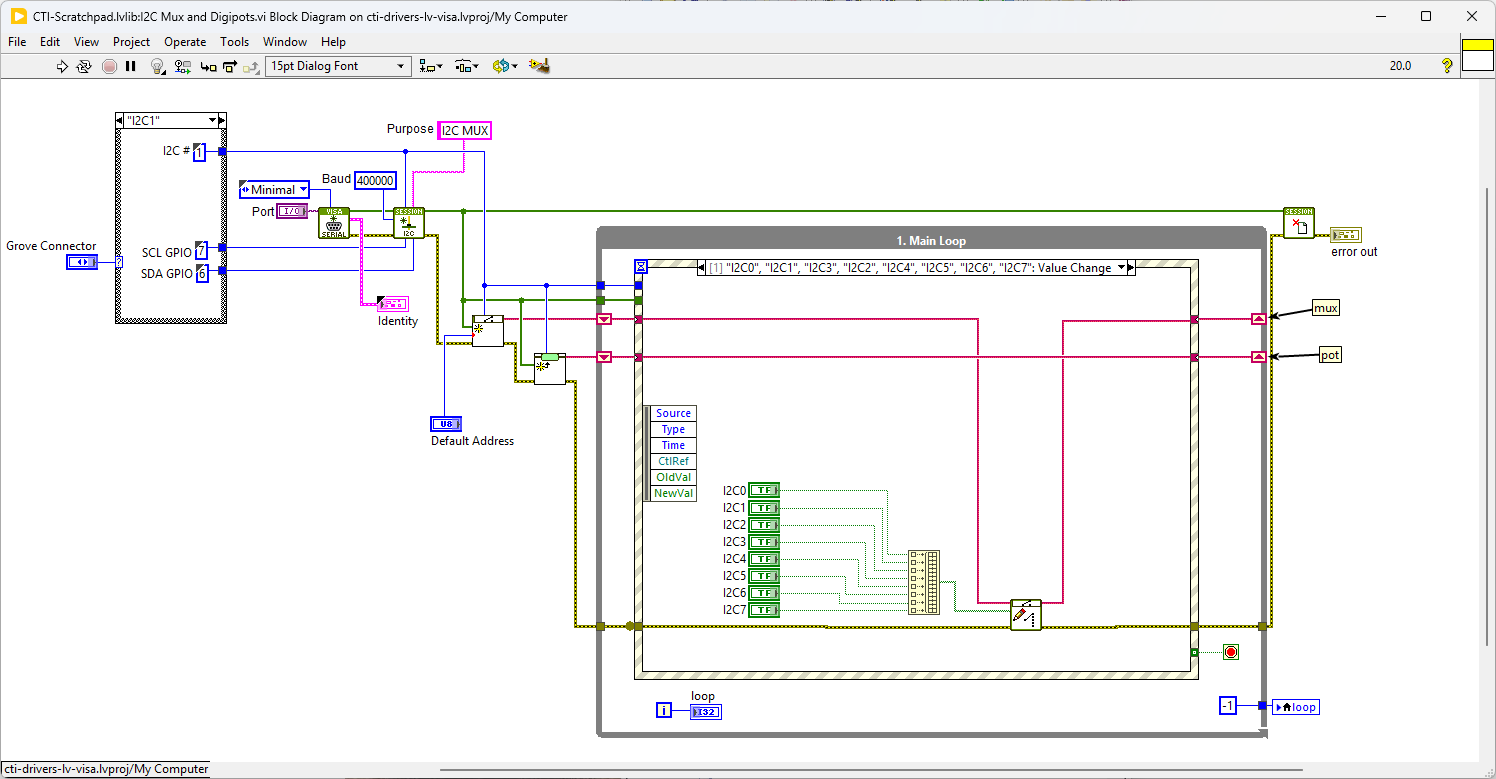Open the Reorder dropdown
This screenshot has width=1496, height=779.
click(503, 66)
